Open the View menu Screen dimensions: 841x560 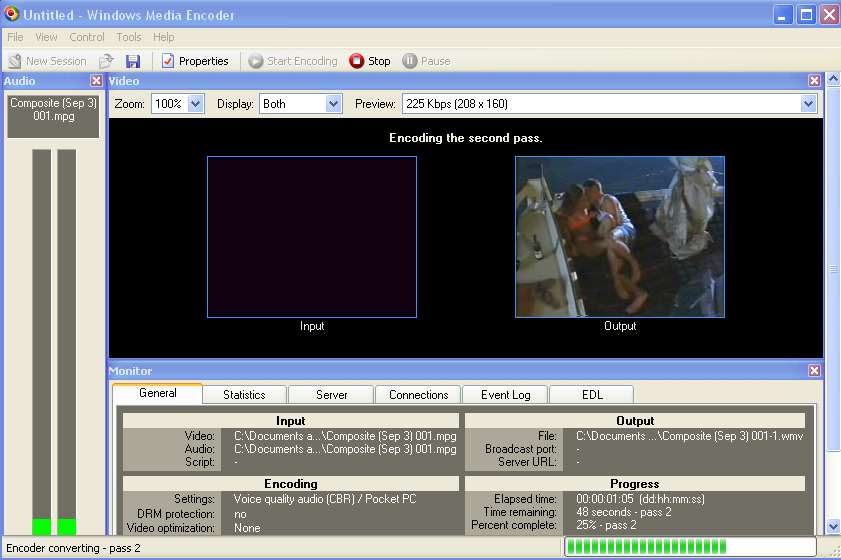point(46,37)
